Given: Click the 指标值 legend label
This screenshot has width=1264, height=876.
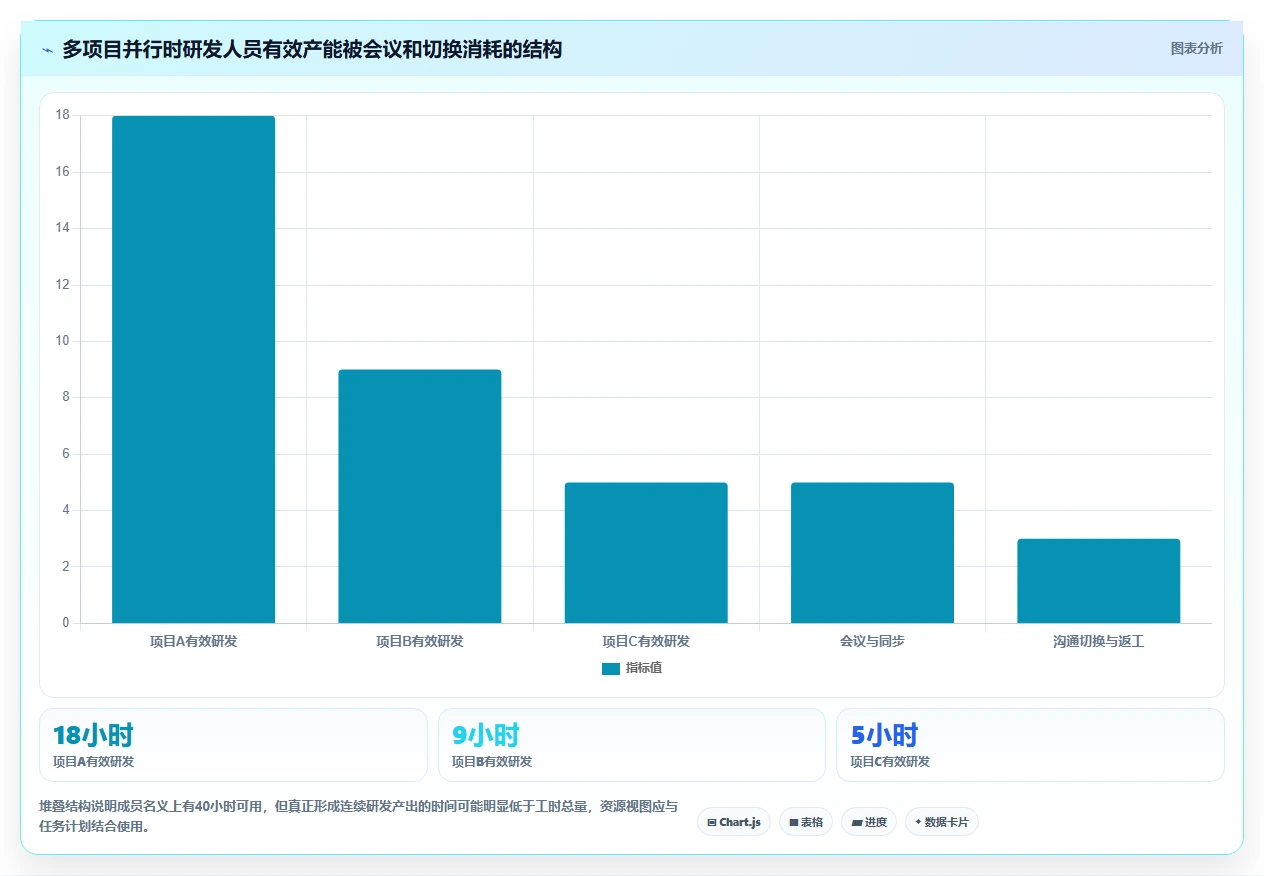Looking at the screenshot, I should coord(644,668).
